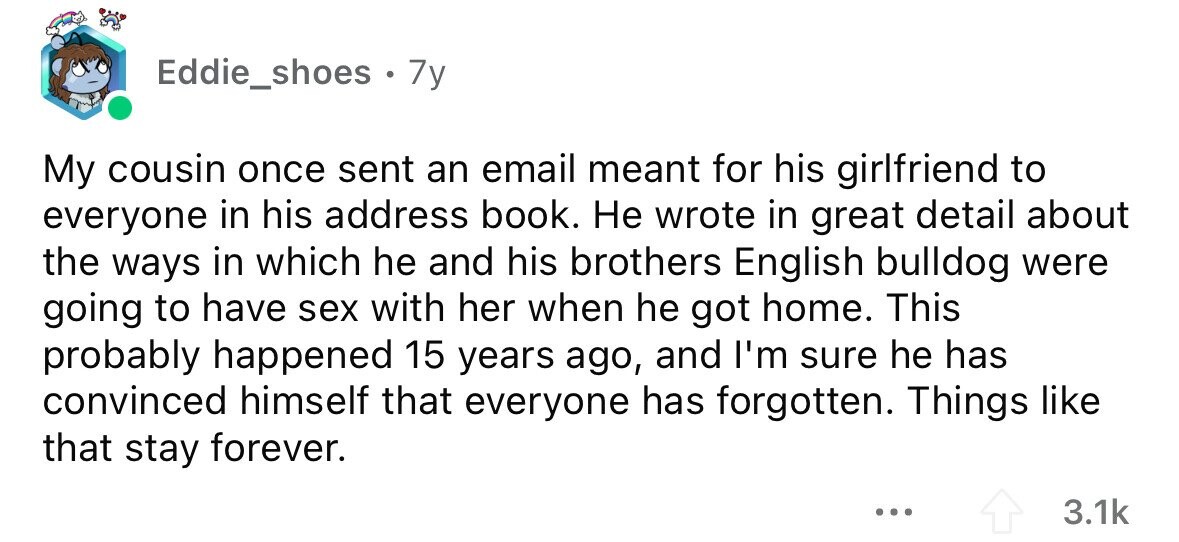This screenshot has width=1179, height=542.
Task: Click the 3.1k vote count
Action: (1096, 513)
